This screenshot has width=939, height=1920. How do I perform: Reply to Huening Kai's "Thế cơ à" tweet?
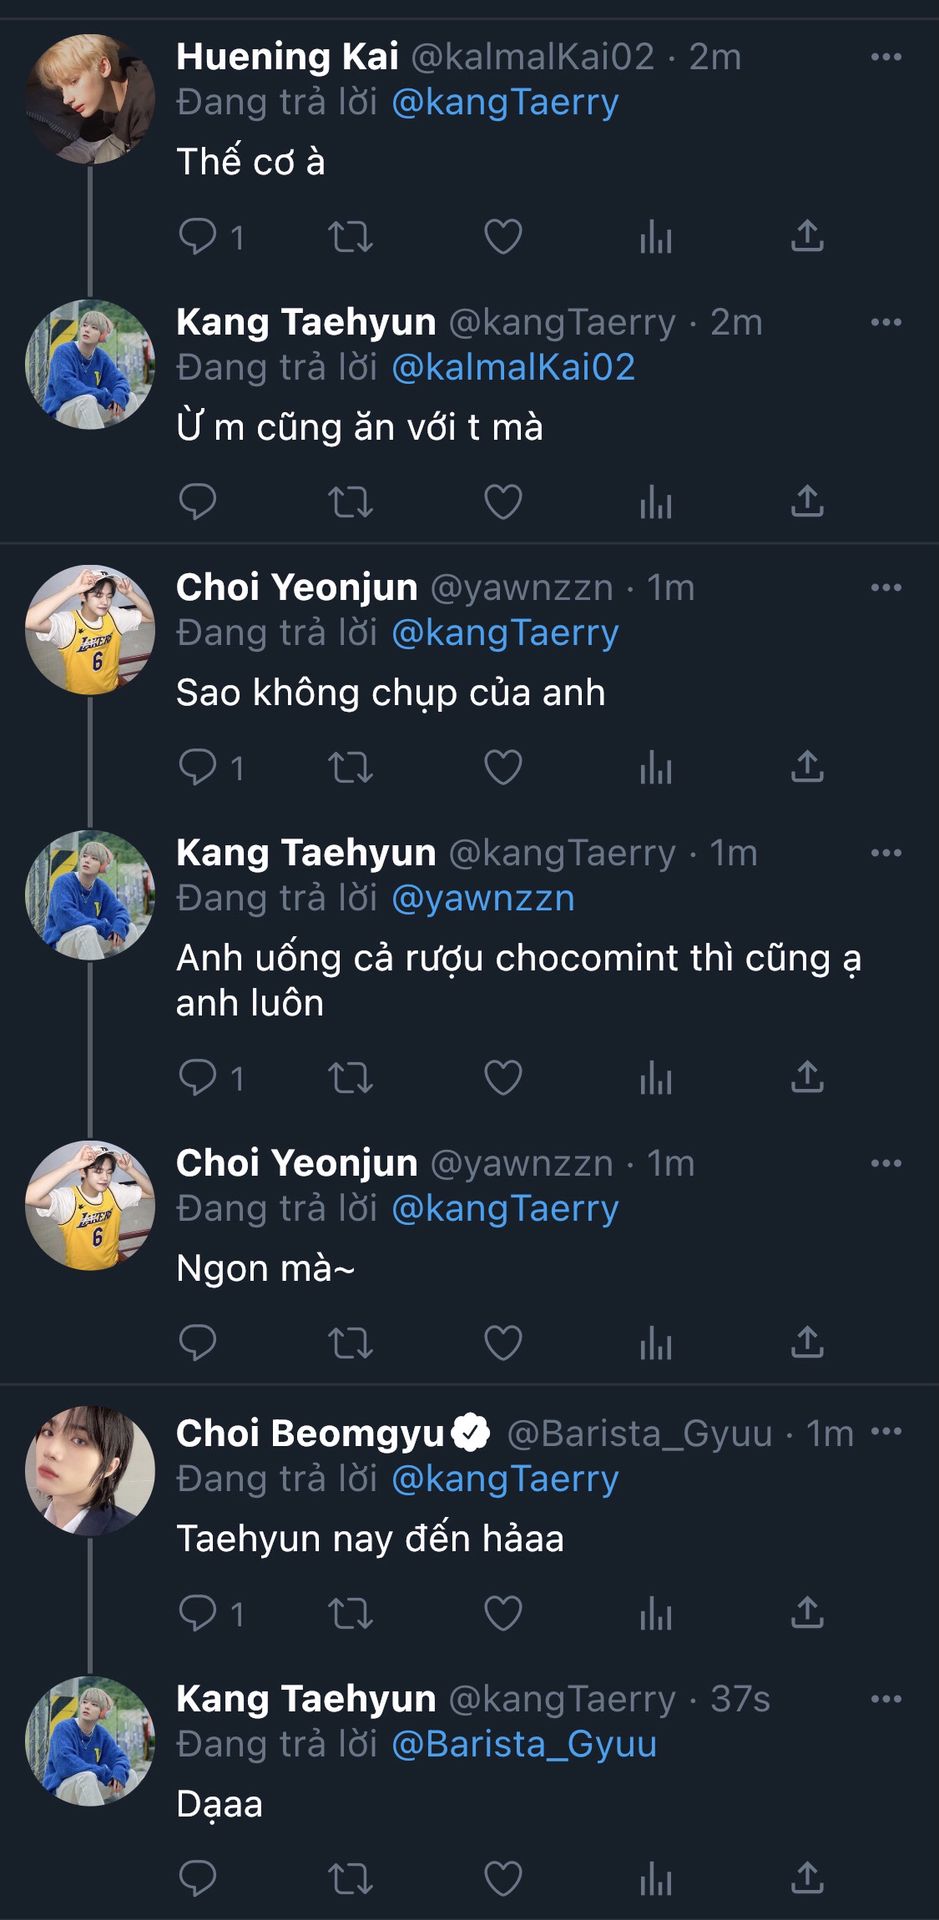click(198, 237)
